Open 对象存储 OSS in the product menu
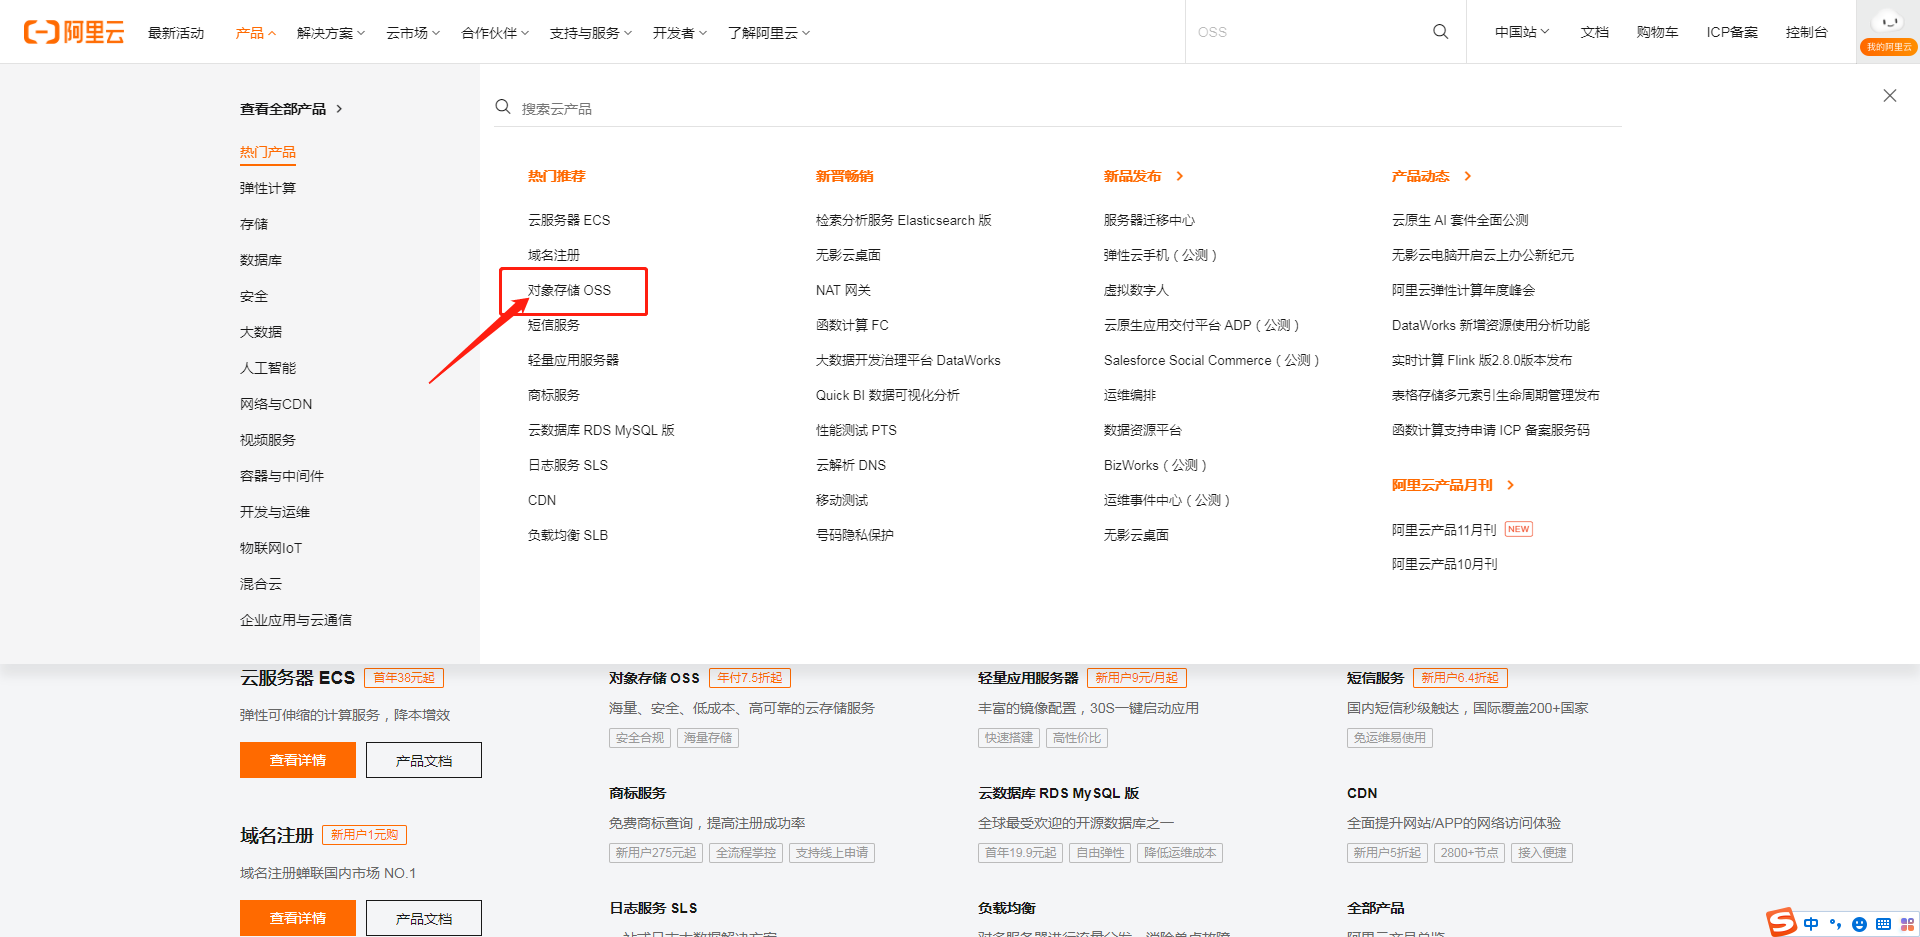1920x937 pixels. (x=569, y=290)
